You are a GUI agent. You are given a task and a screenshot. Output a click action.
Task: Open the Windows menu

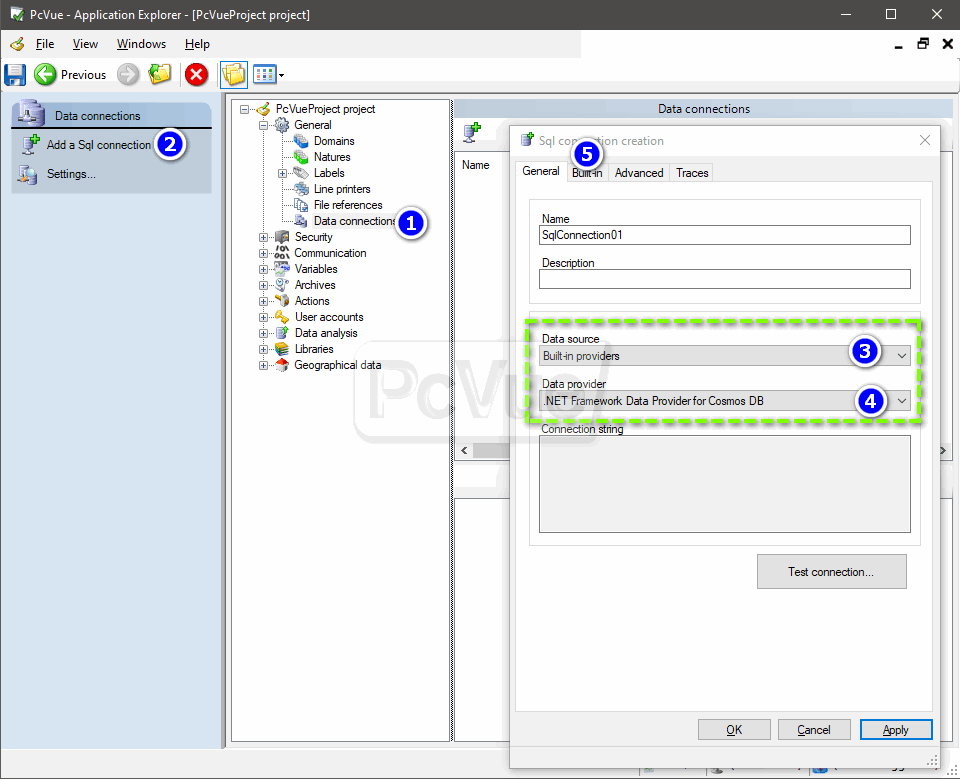tap(141, 44)
